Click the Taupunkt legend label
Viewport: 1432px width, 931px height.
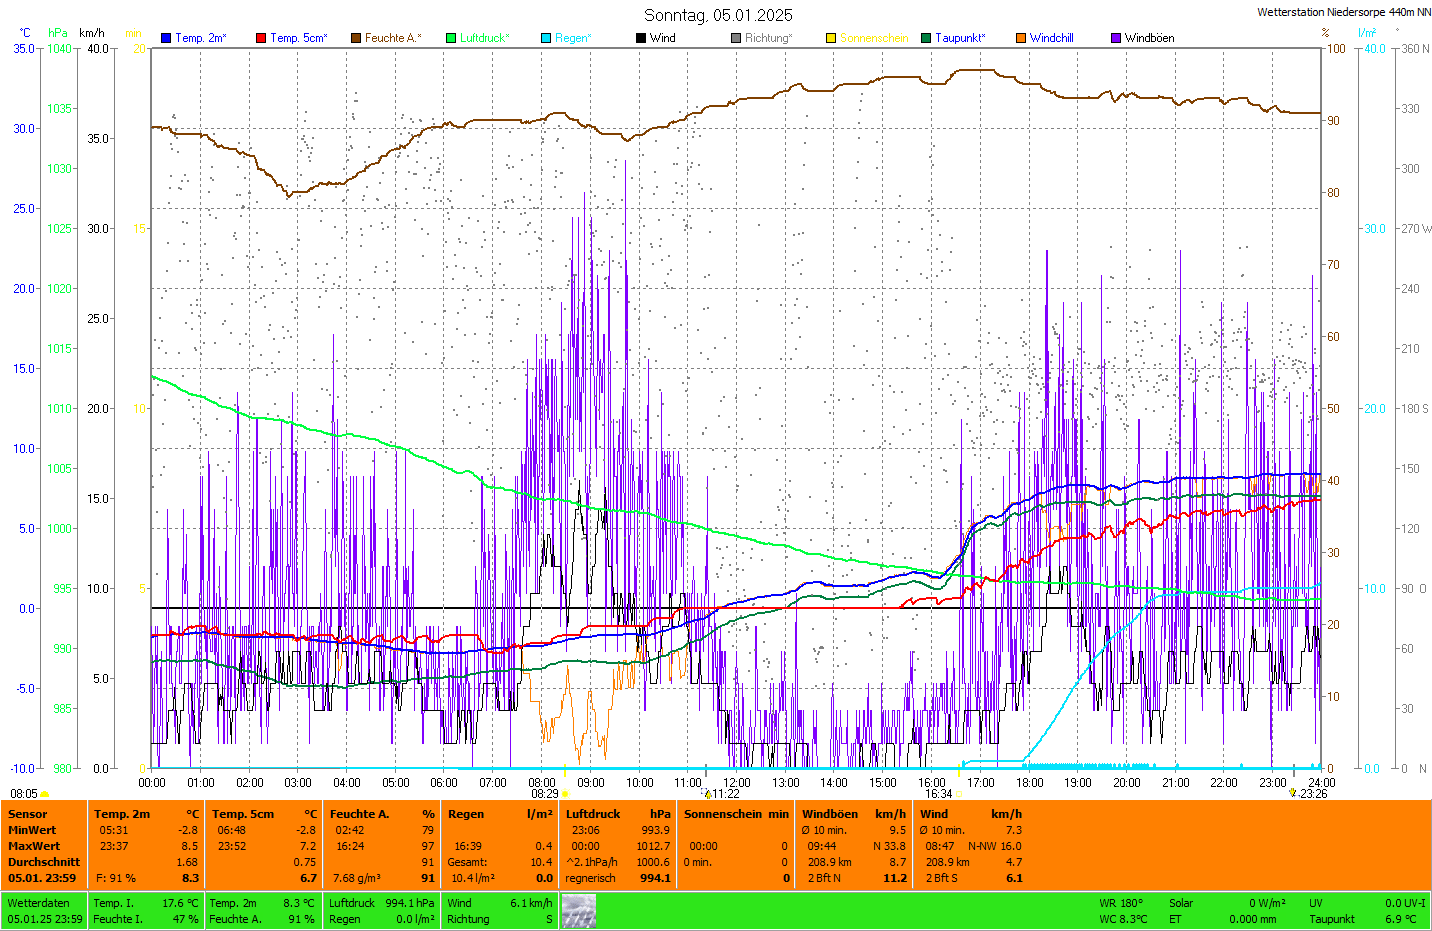pyautogui.click(x=960, y=38)
